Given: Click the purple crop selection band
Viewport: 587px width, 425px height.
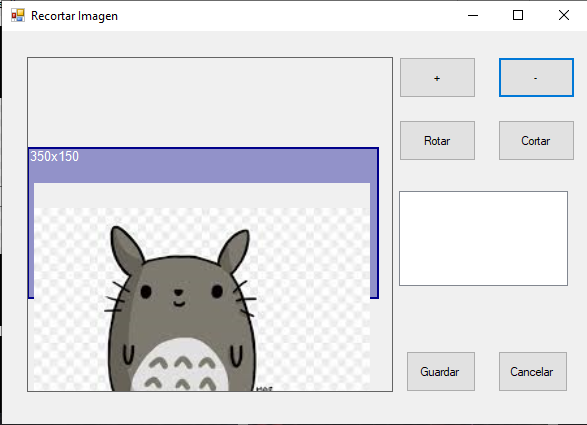Looking at the screenshot, I should [203, 166].
